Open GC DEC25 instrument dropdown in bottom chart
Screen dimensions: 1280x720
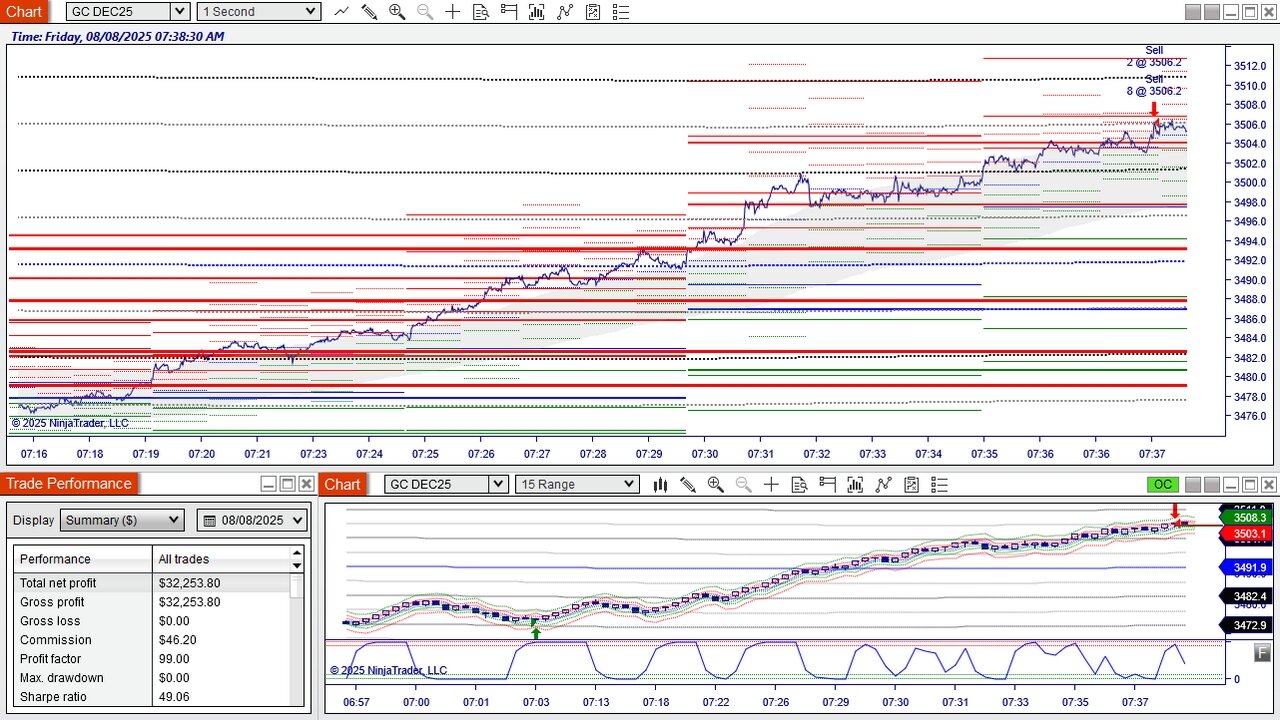pos(446,484)
